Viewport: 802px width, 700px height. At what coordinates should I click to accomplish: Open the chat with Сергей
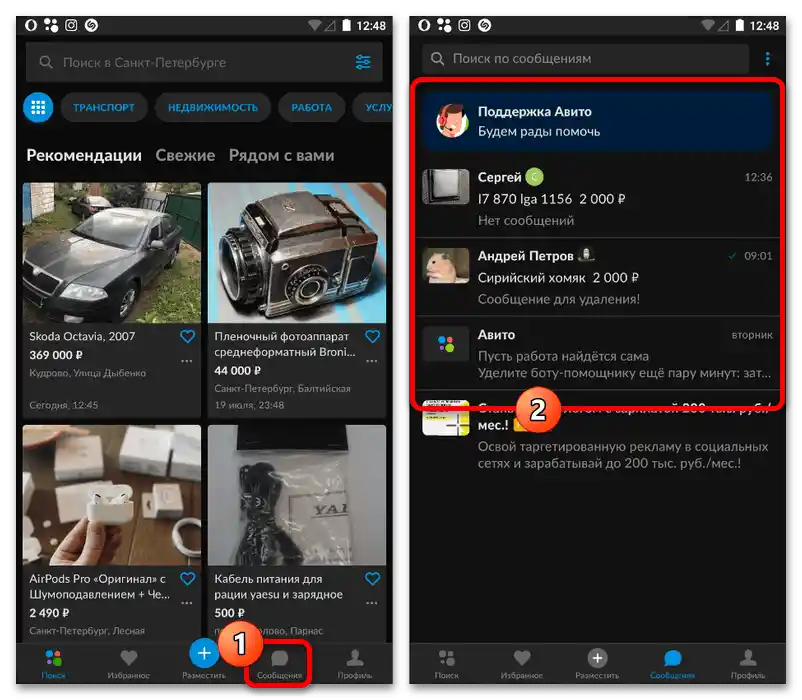pos(597,198)
